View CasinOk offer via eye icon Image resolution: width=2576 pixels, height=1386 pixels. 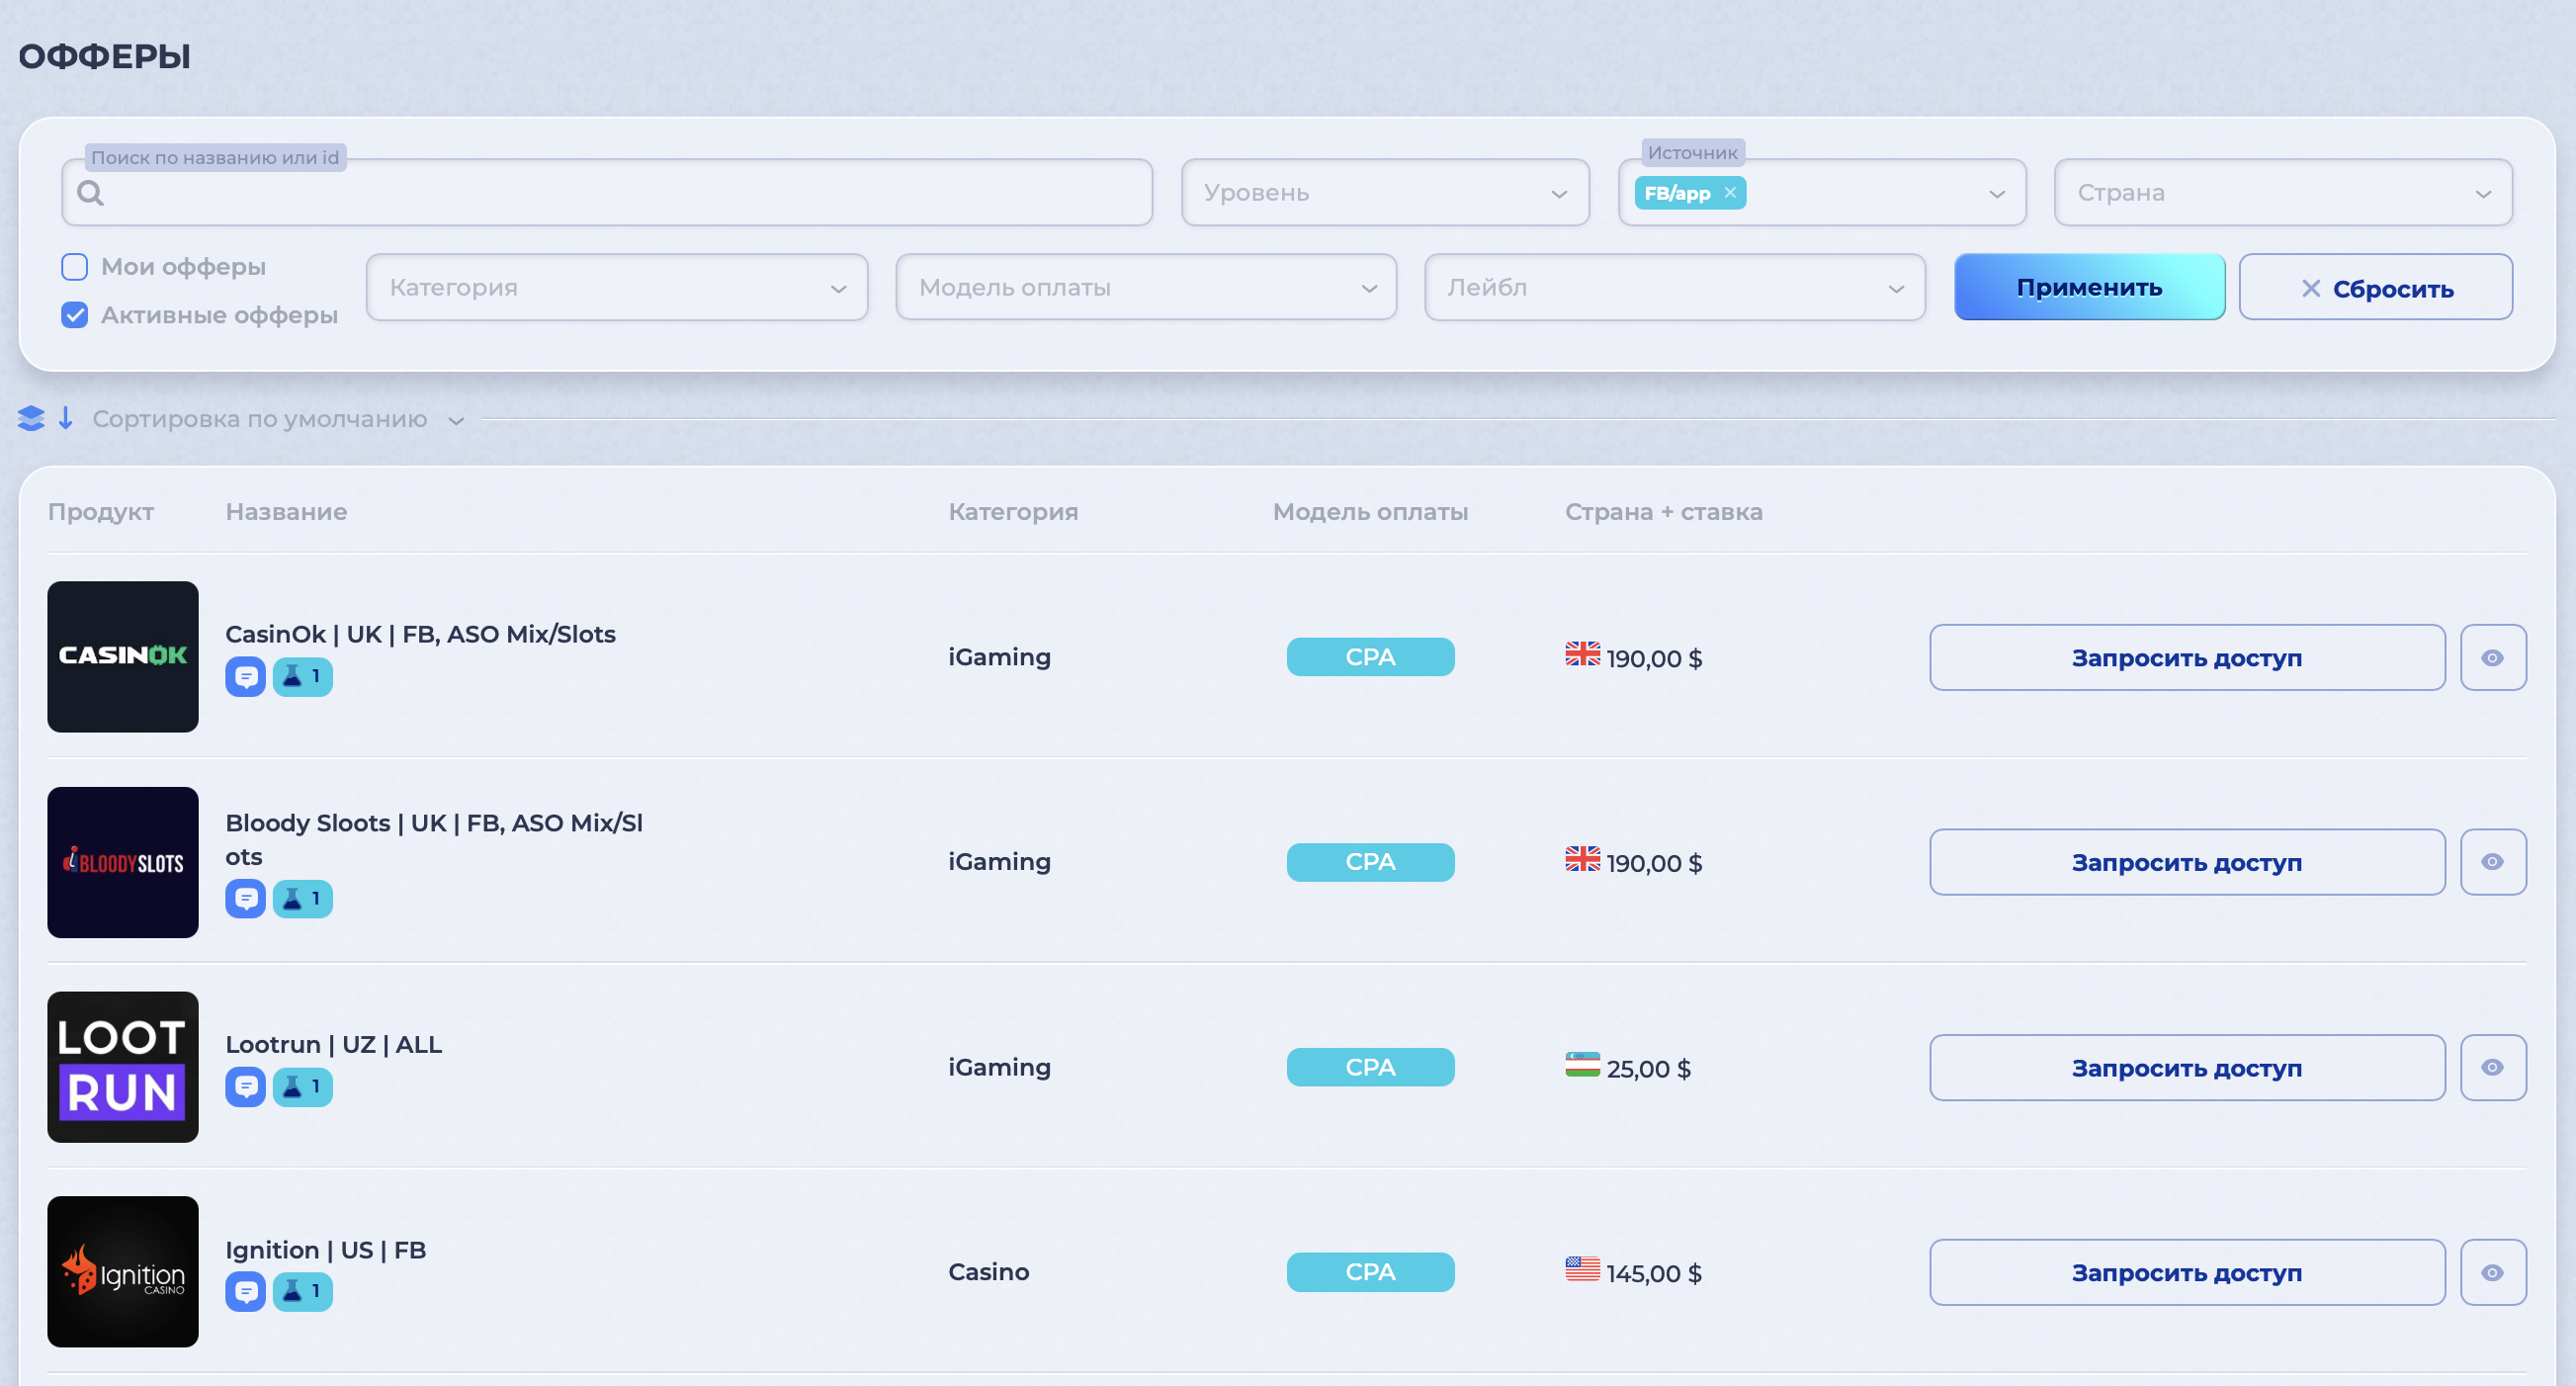click(2492, 658)
